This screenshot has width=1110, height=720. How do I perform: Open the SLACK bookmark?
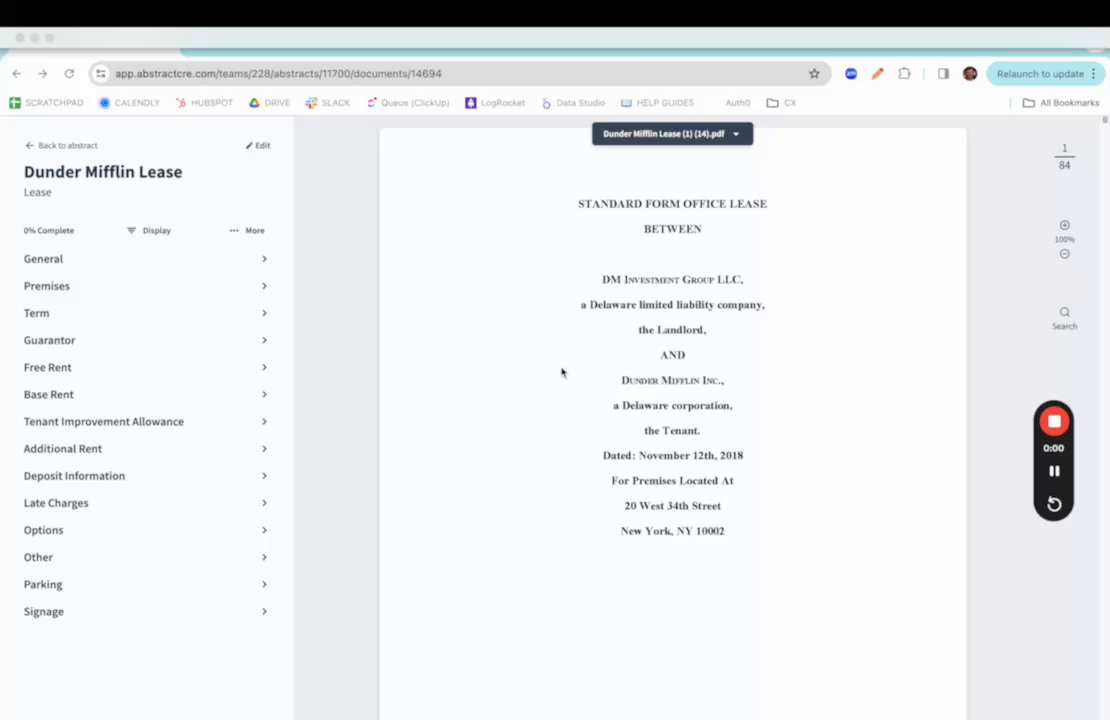(328, 103)
